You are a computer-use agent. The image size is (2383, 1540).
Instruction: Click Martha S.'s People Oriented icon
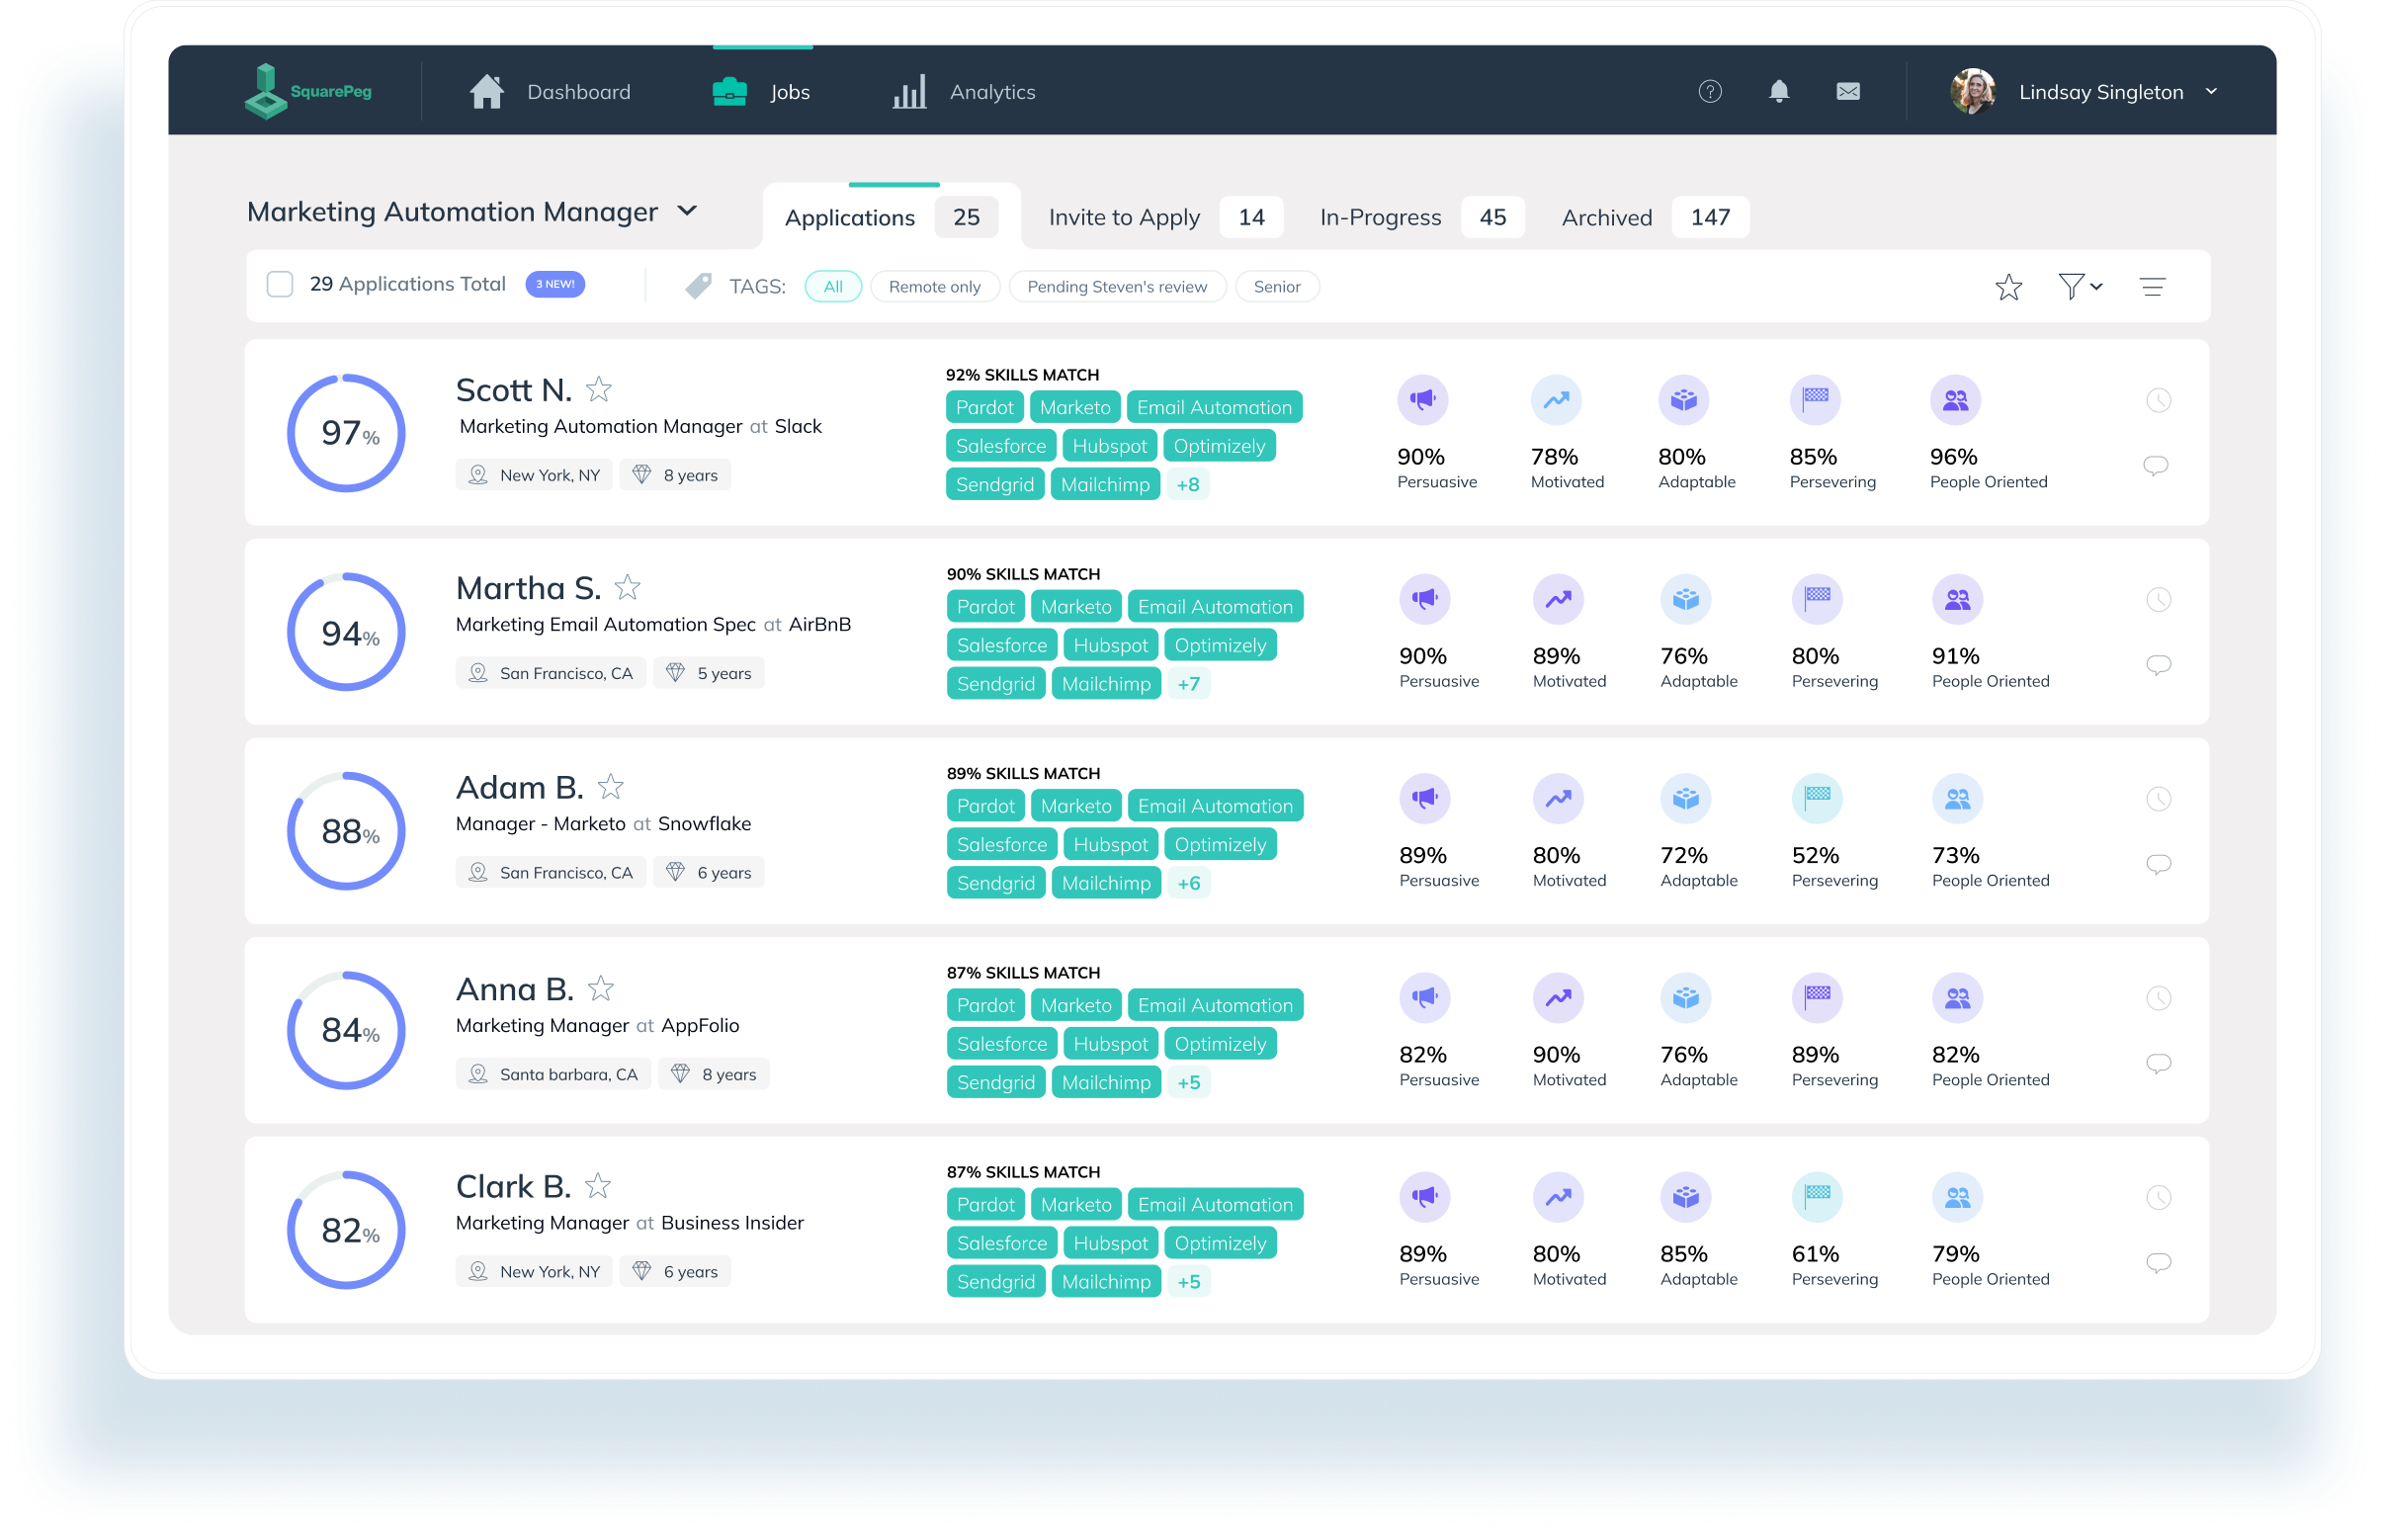(x=1957, y=599)
